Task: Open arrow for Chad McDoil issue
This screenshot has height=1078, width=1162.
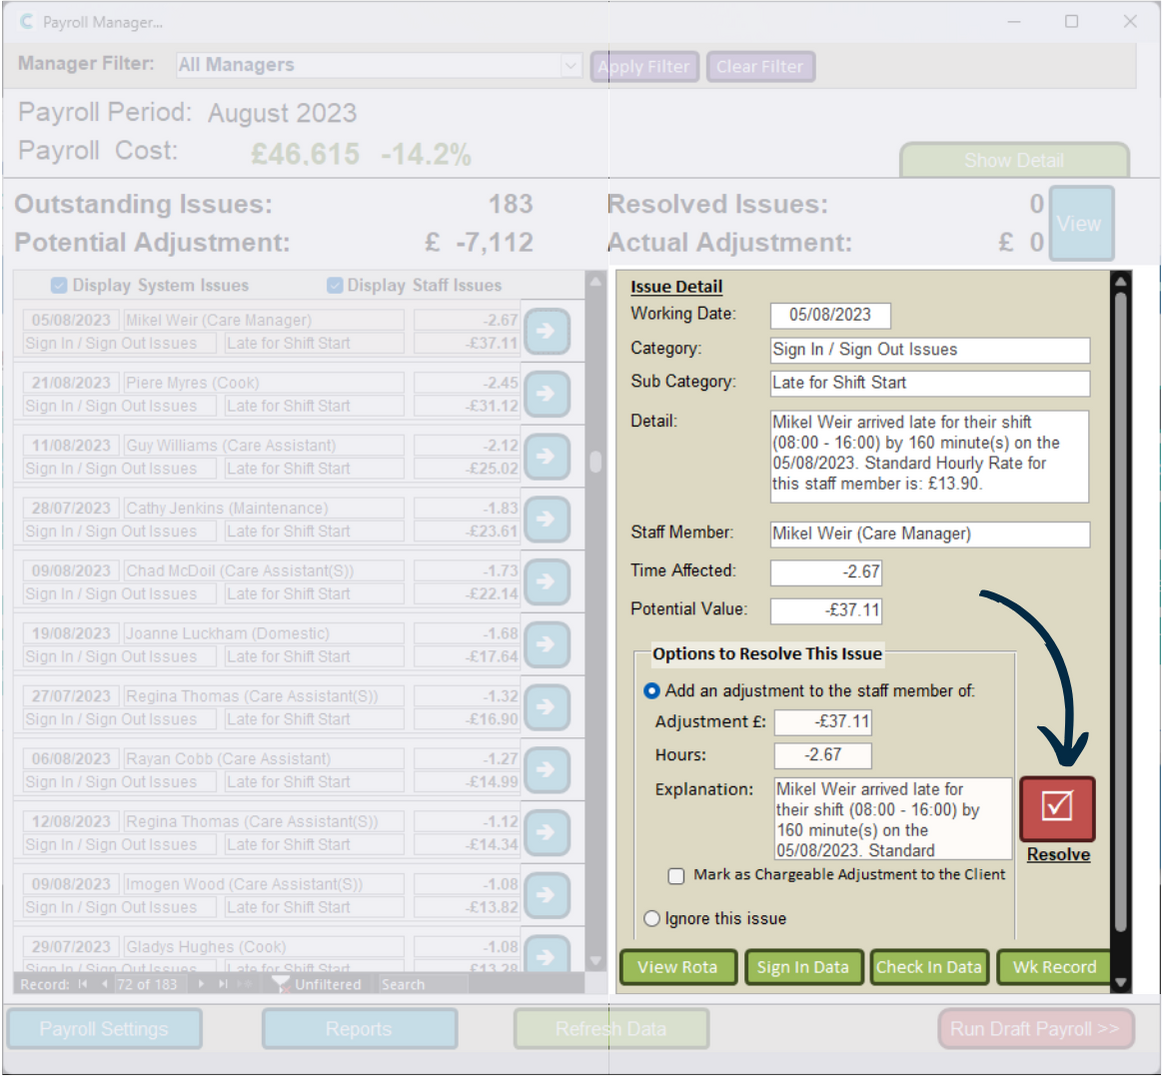Action: coord(547,582)
